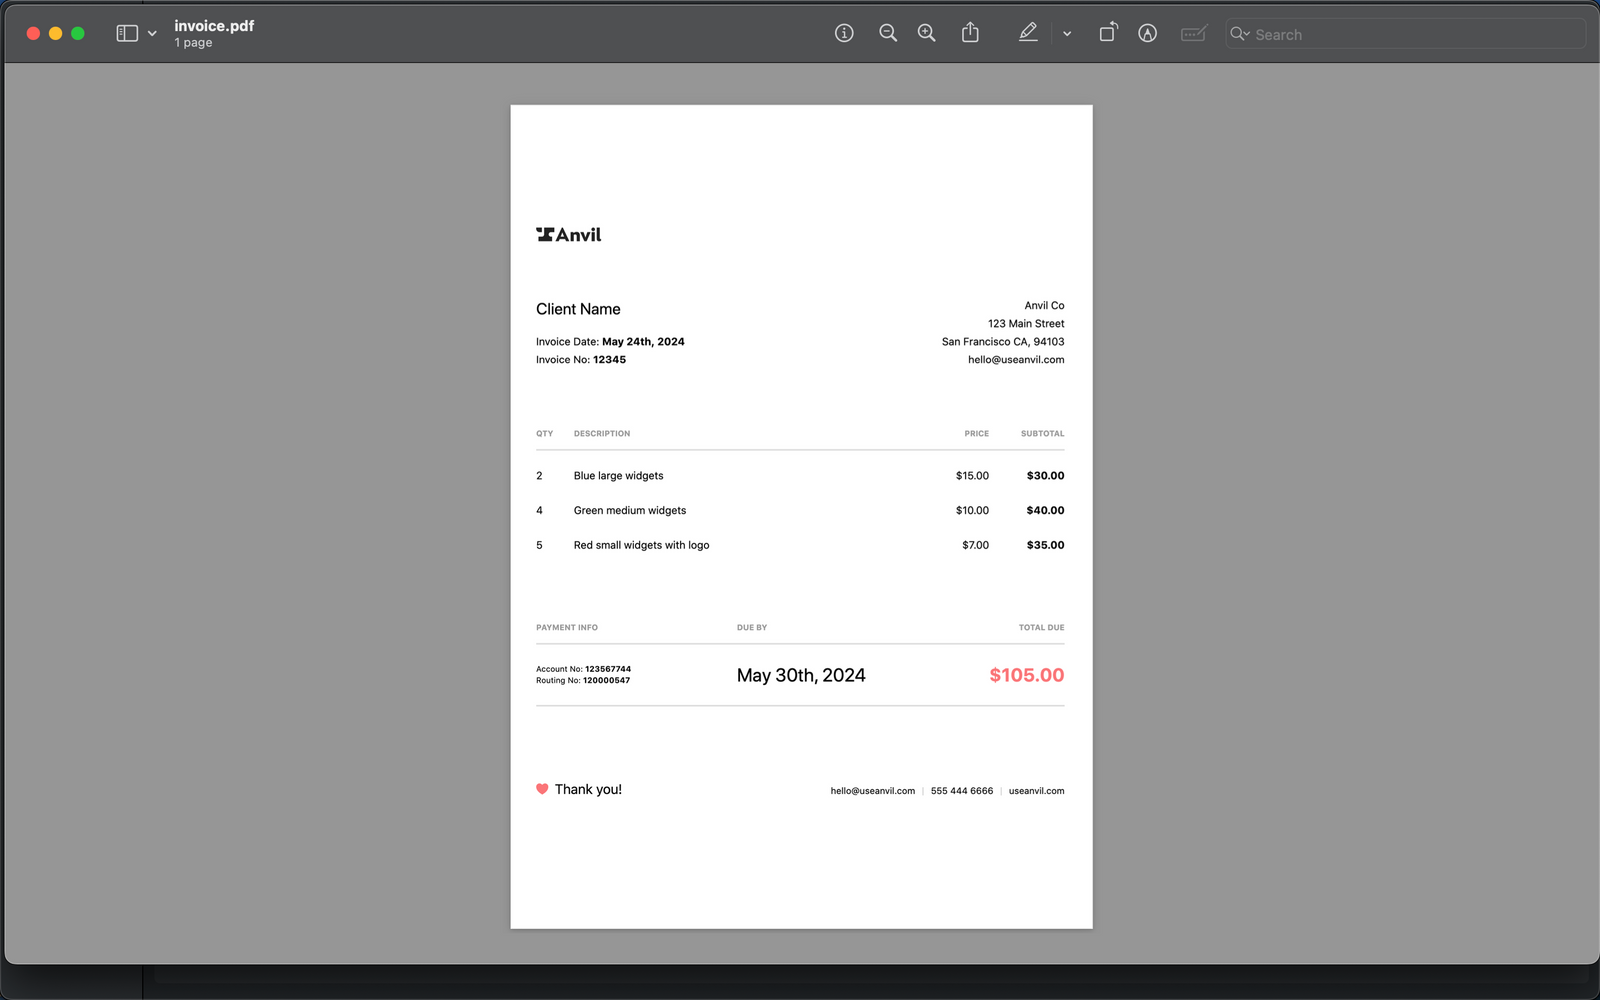Viewport: 1600px width, 1000px height.
Task: Open the Share menu icon
Action: pyautogui.click(x=970, y=33)
